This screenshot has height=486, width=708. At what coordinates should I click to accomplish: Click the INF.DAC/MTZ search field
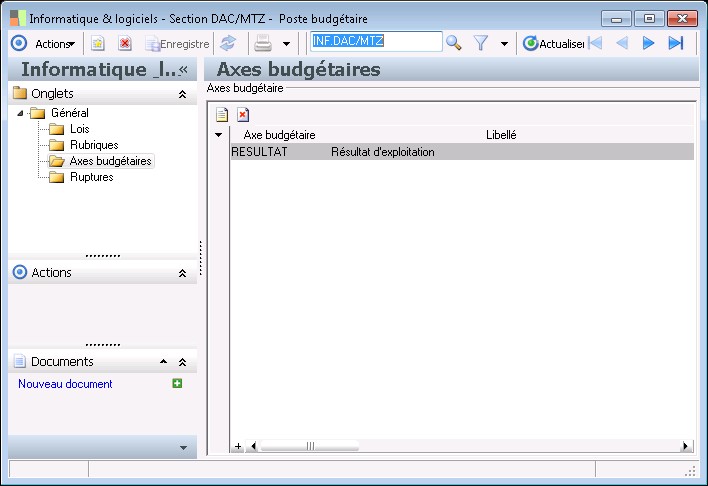pyautogui.click(x=376, y=41)
